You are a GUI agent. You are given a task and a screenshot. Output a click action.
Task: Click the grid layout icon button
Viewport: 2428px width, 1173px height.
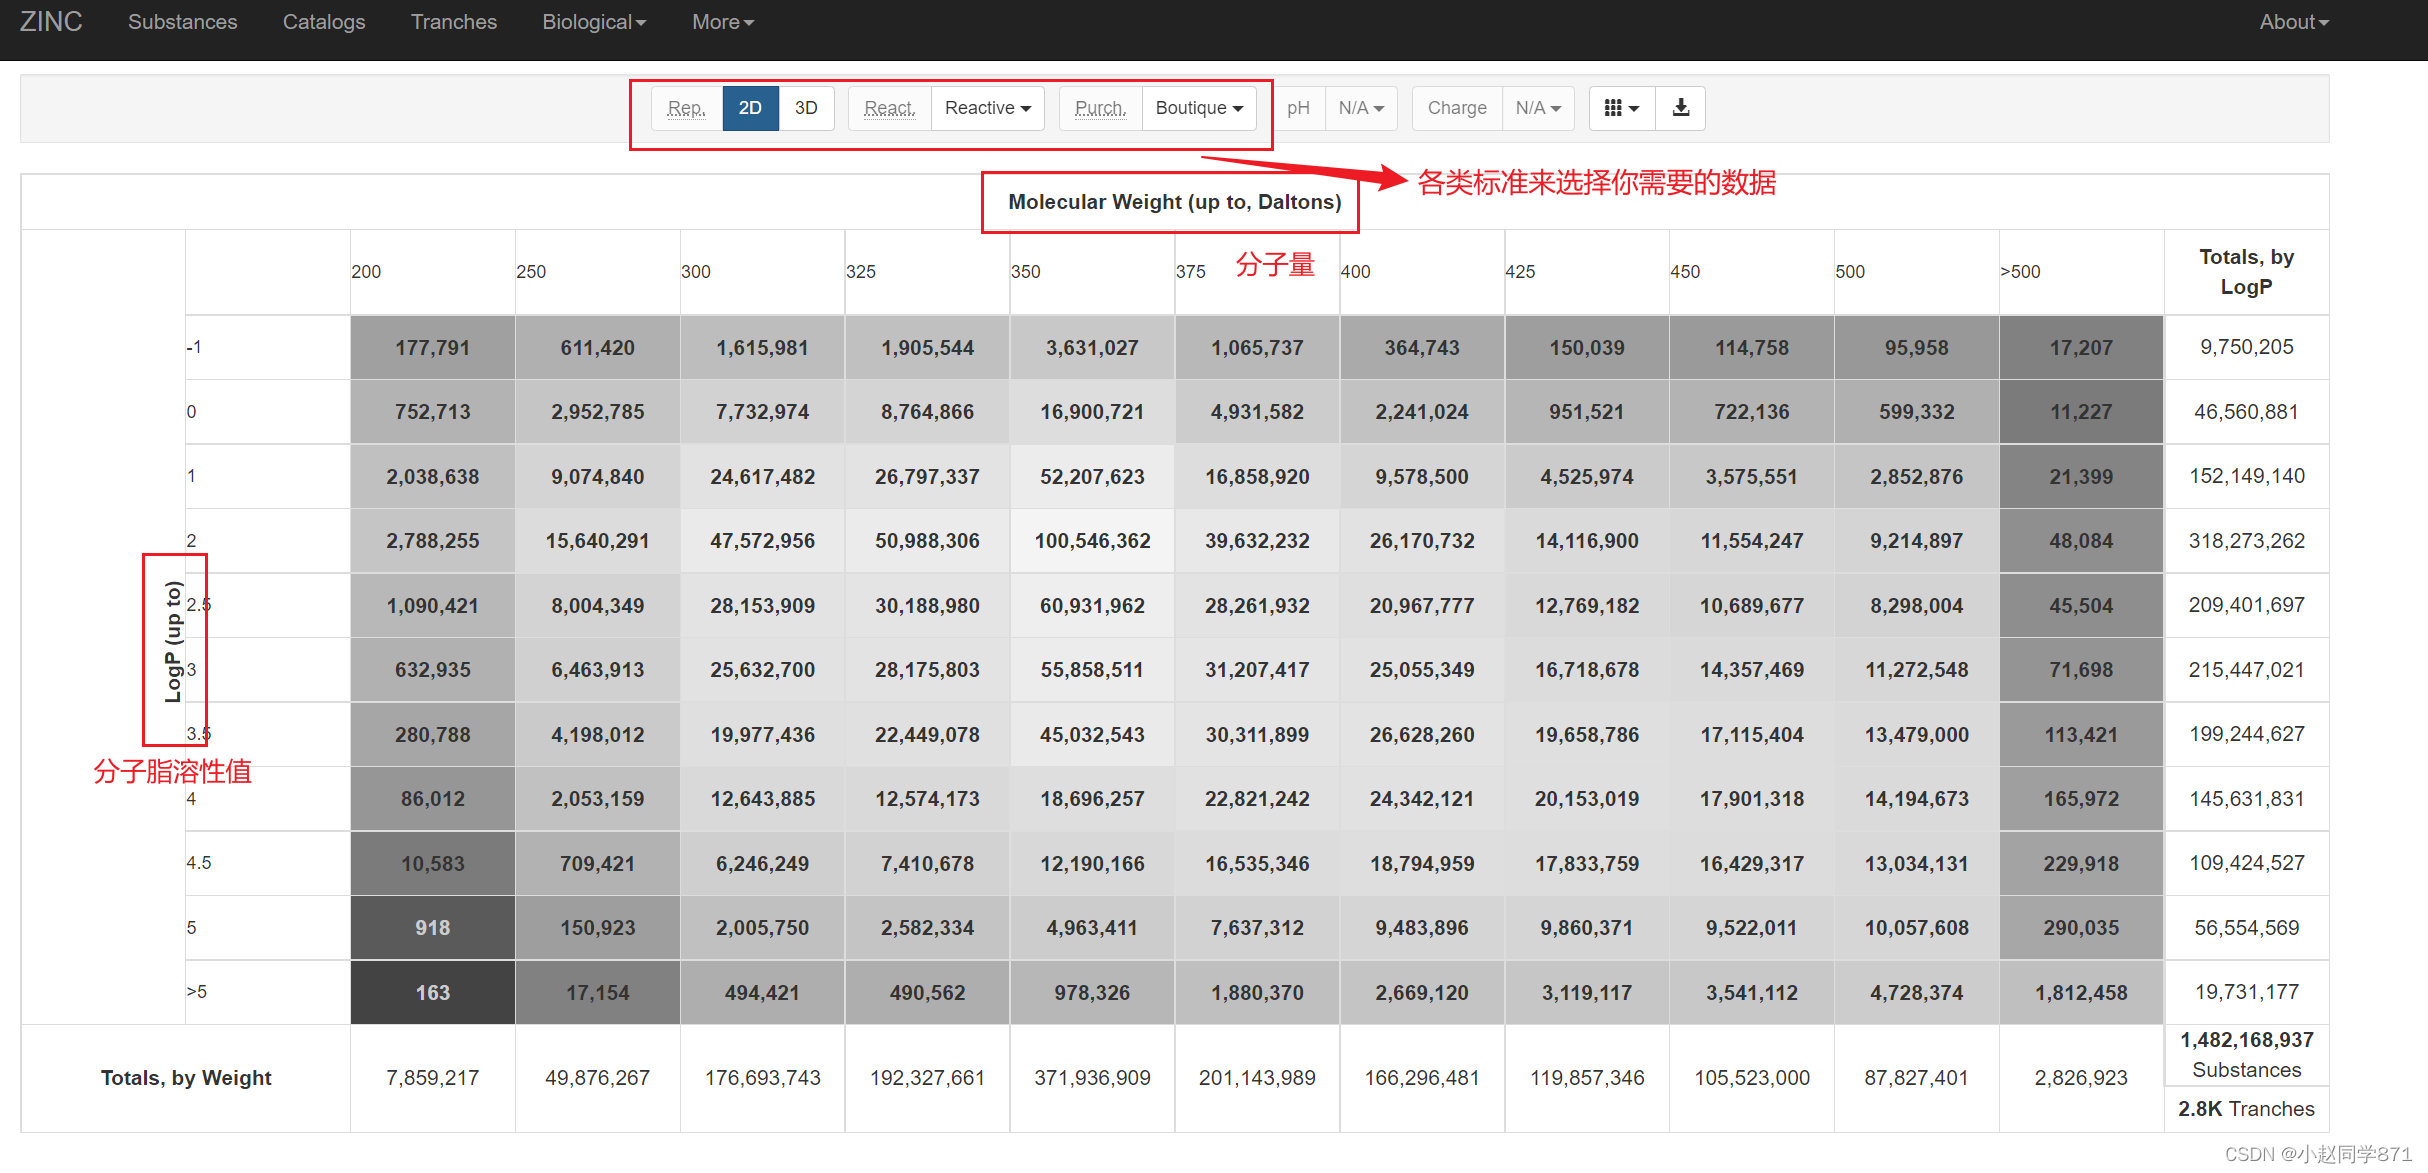pos(1621,108)
